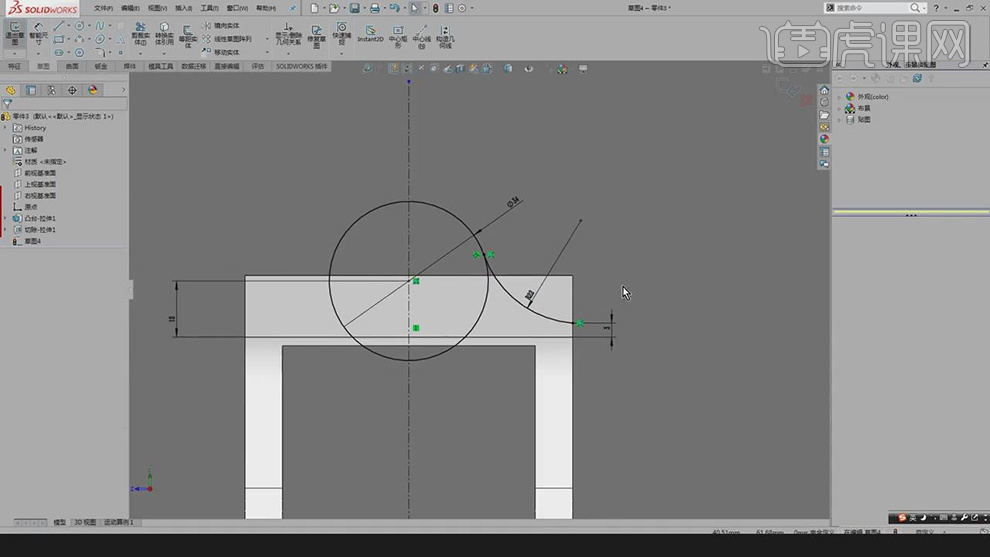Switch to the ConfigurationManager tab icon
990x557 pixels.
(52, 90)
